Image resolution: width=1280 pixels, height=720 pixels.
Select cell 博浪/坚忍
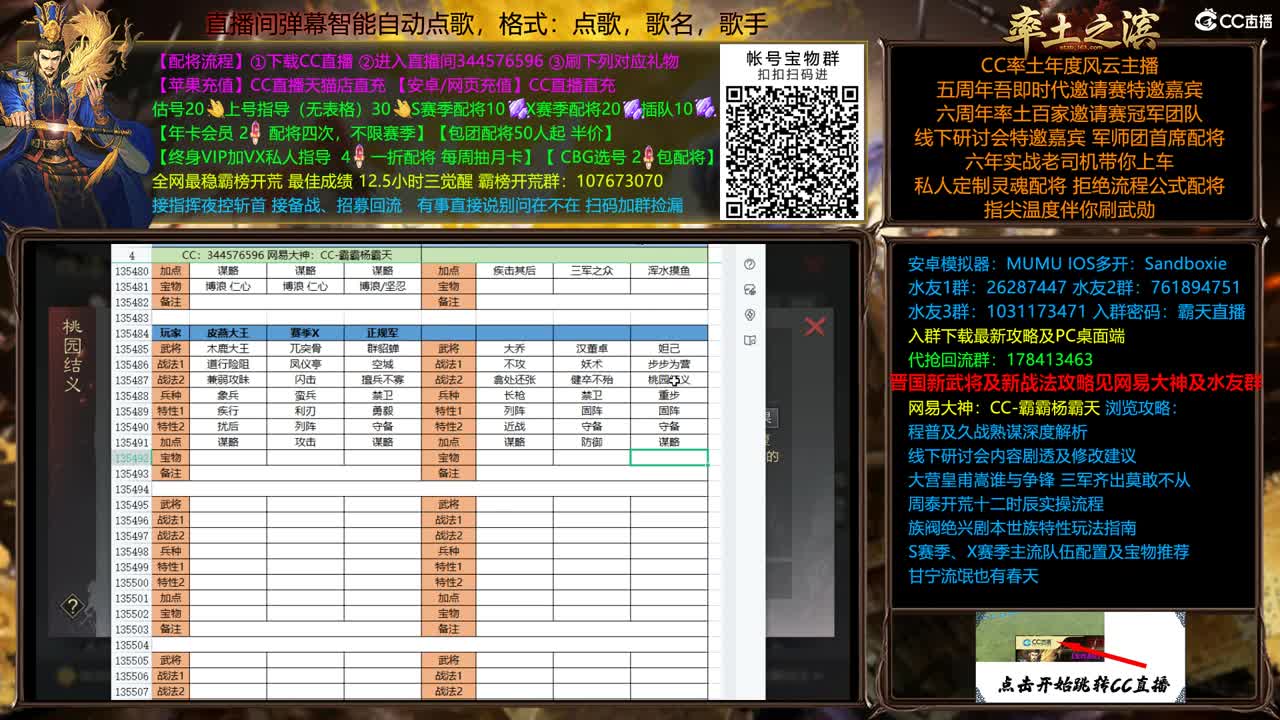tap(382, 286)
